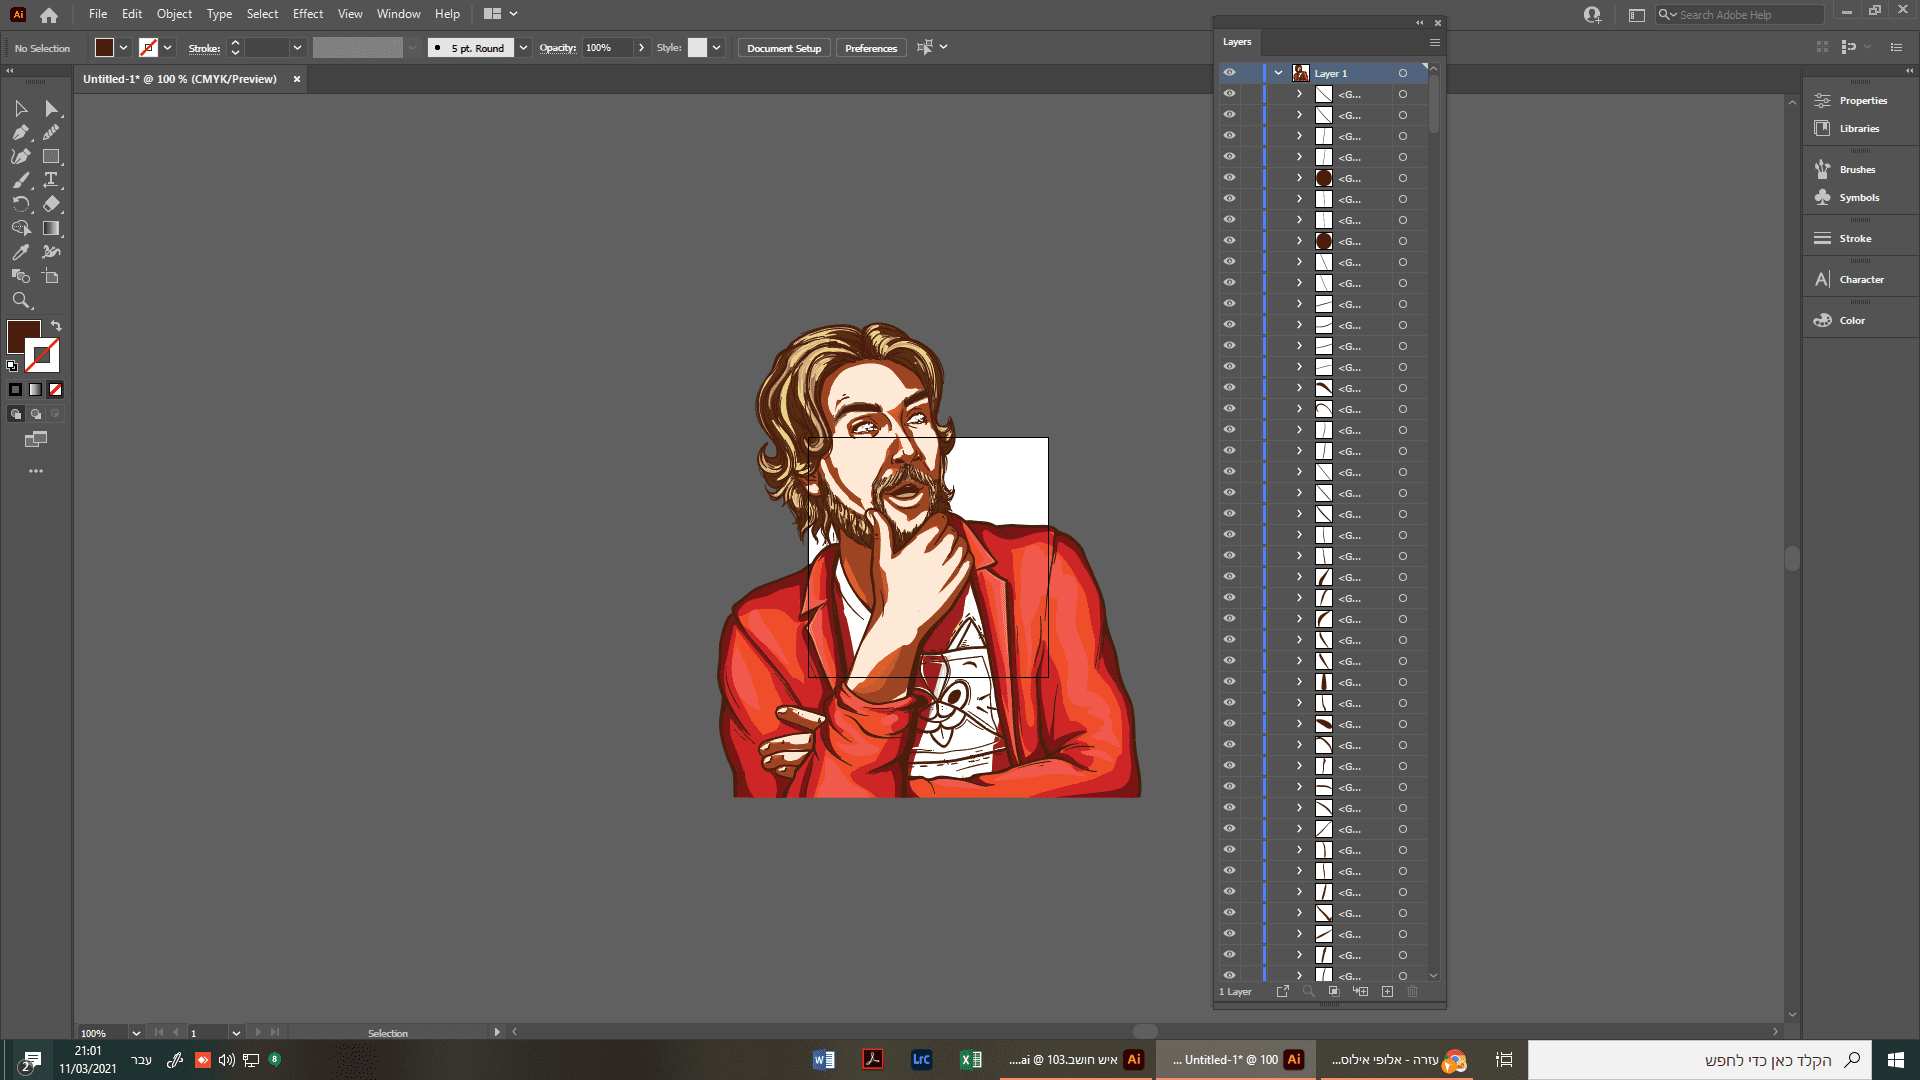This screenshot has width=1920, height=1080.
Task: Select the Gradient tool
Action: pyautogui.click(x=51, y=228)
